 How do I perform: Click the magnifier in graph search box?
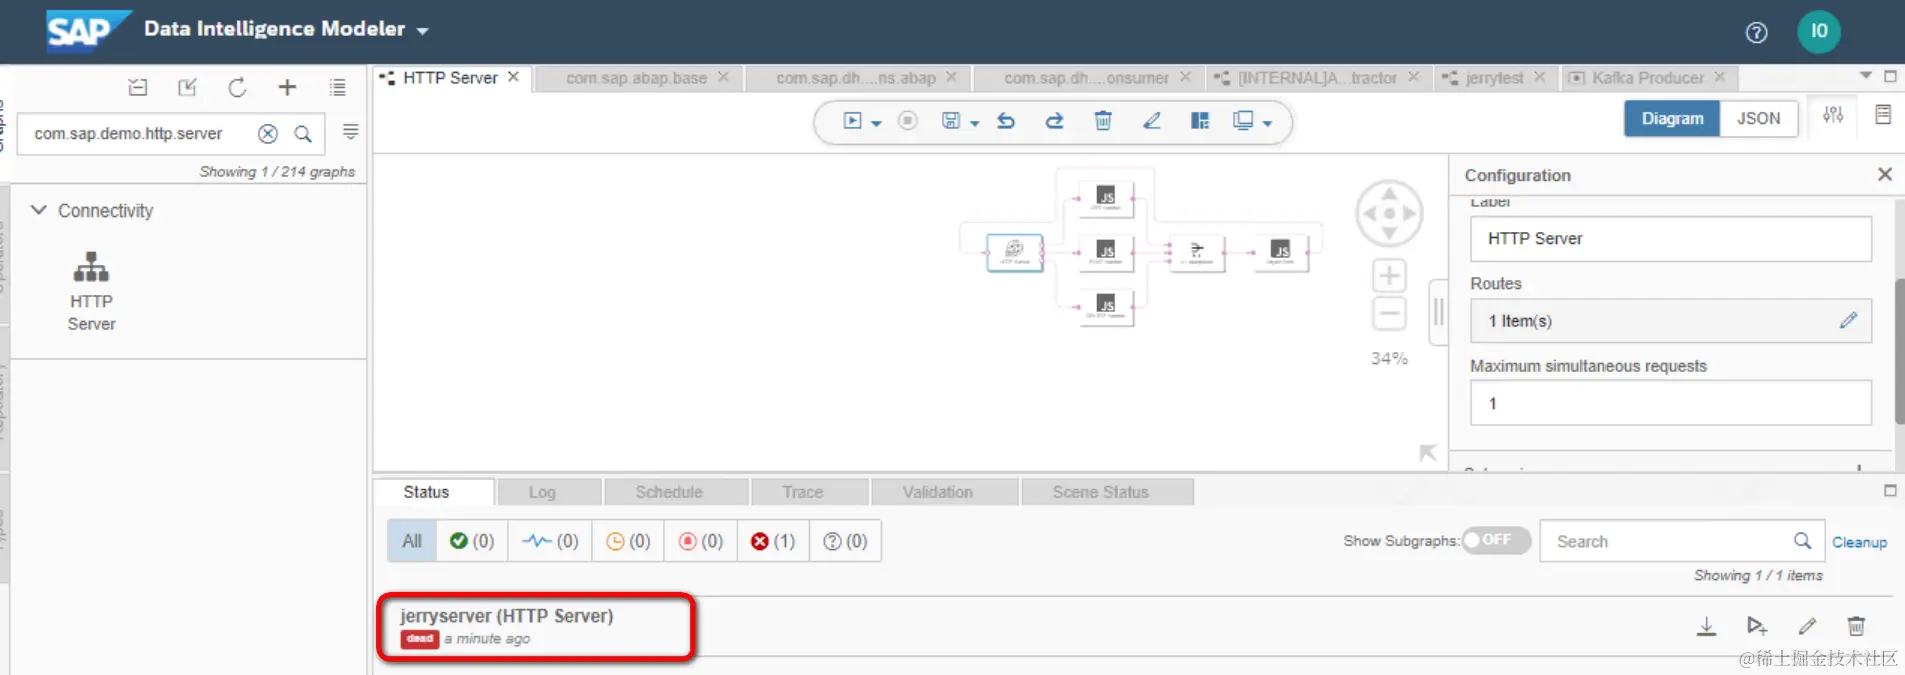(x=303, y=134)
